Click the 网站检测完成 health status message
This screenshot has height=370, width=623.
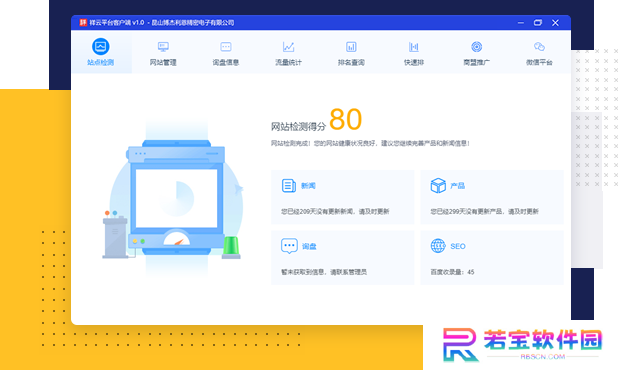tap(370, 143)
